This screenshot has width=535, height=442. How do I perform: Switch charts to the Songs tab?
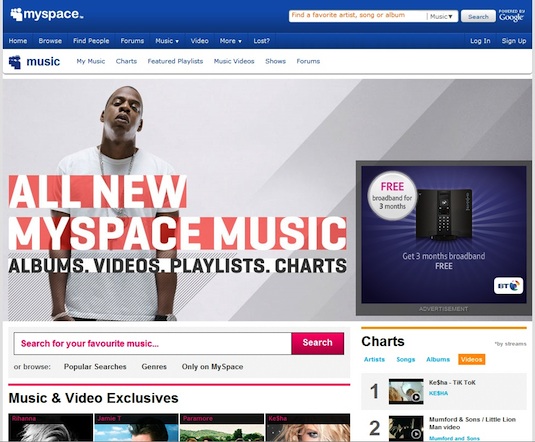click(406, 359)
